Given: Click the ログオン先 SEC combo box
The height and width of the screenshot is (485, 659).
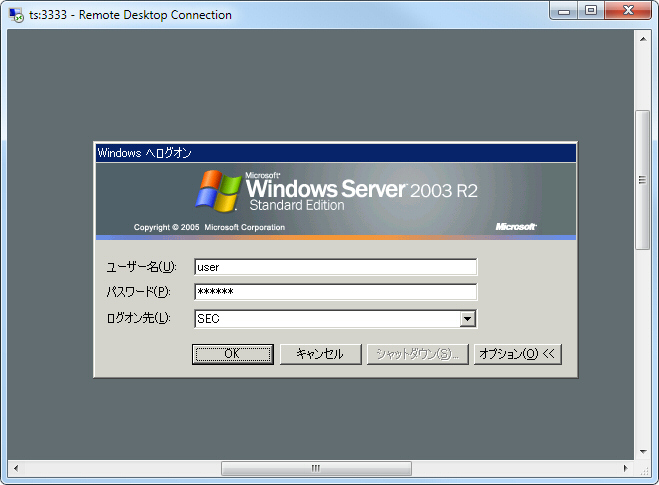Looking at the screenshot, I should (x=335, y=319).
